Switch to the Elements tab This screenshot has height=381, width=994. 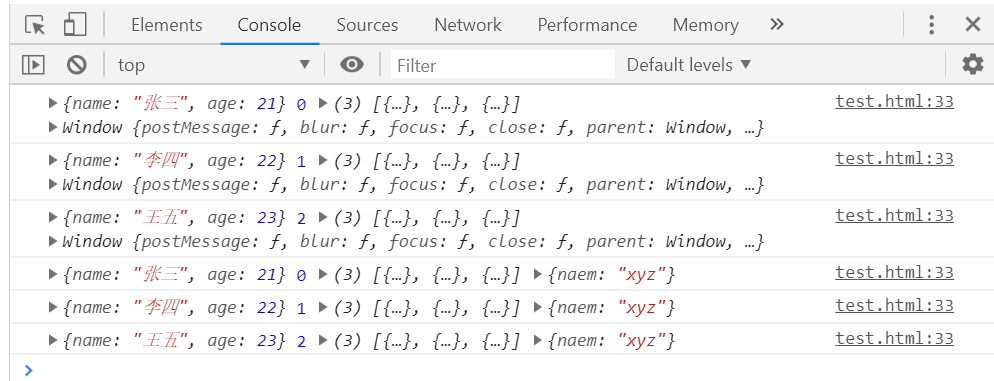click(167, 25)
